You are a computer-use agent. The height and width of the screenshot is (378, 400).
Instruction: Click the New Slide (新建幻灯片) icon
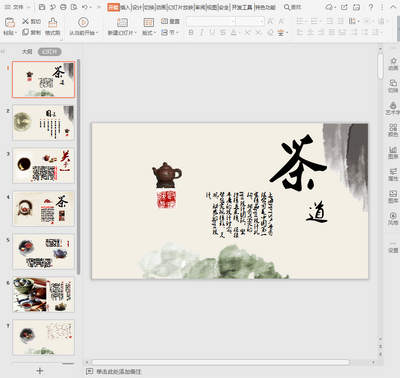(x=122, y=22)
